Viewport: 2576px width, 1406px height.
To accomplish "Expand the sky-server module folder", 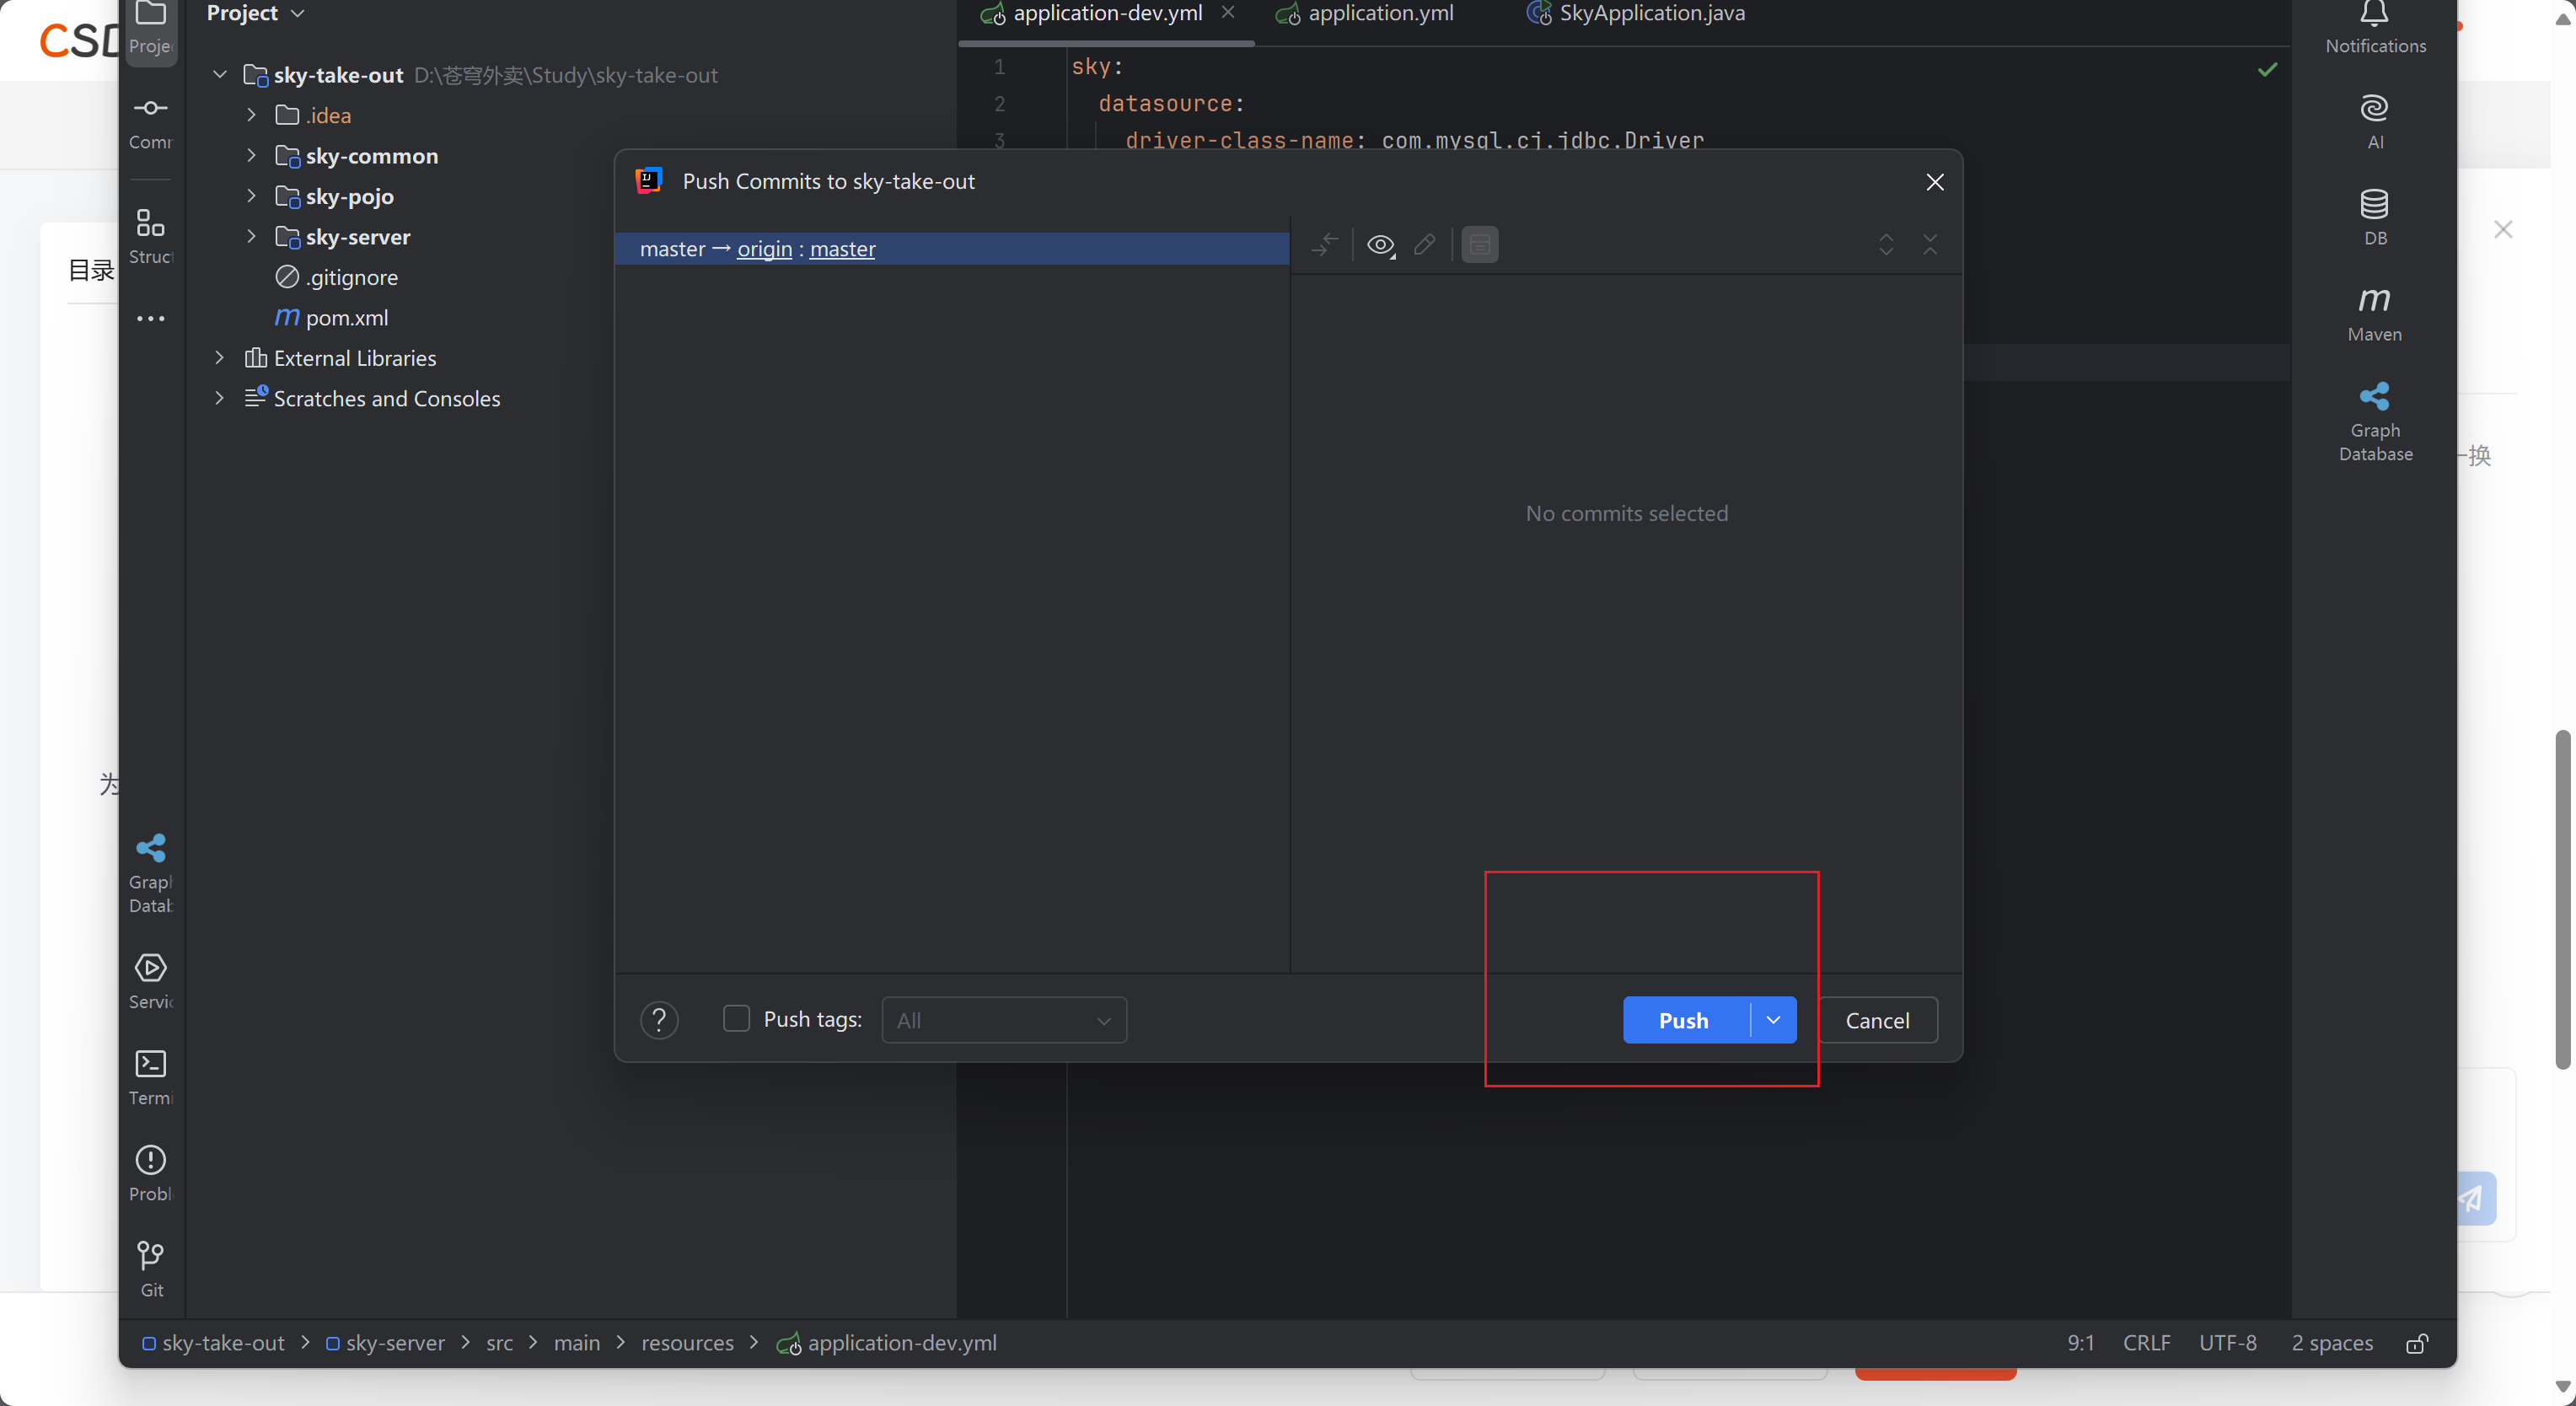I will [x=251, y=237].
